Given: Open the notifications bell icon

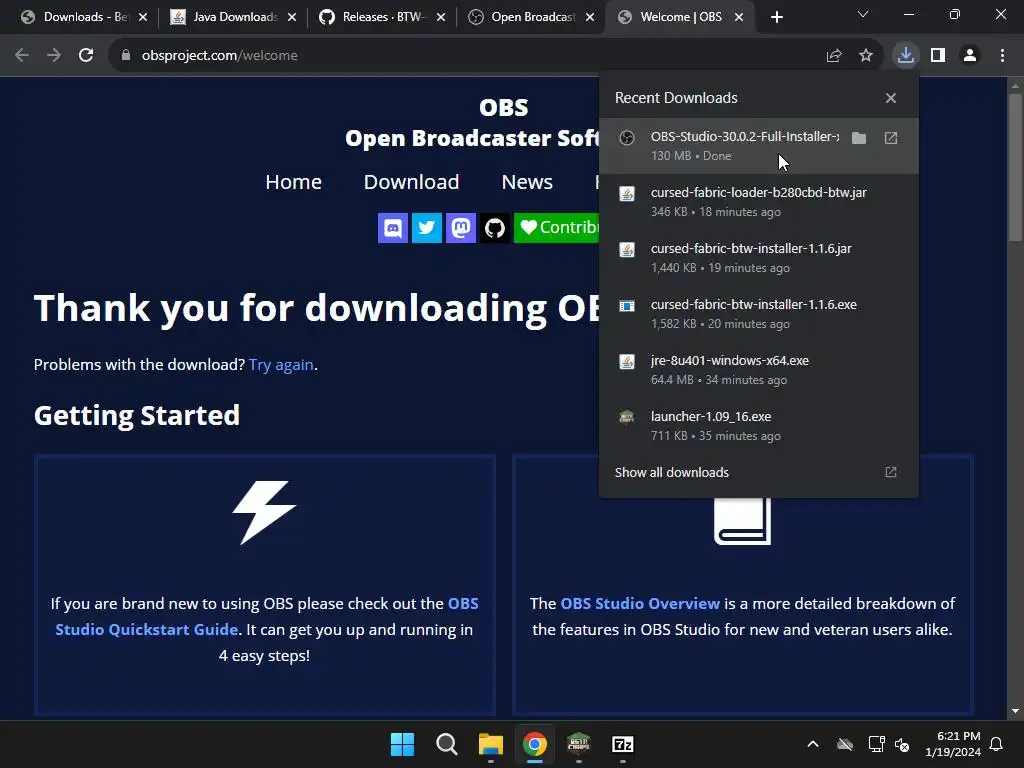Looking at the screenshot, I should tap(997, 744).
